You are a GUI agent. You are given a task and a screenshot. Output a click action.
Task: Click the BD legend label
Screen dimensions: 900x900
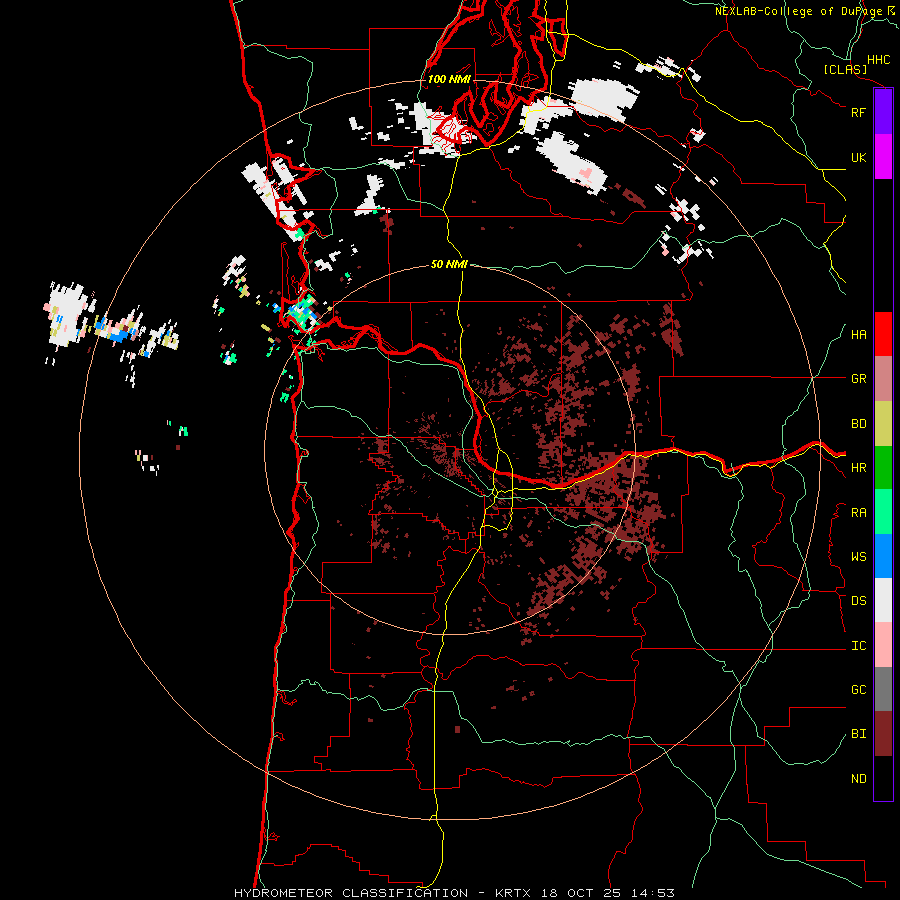point(858,424)
